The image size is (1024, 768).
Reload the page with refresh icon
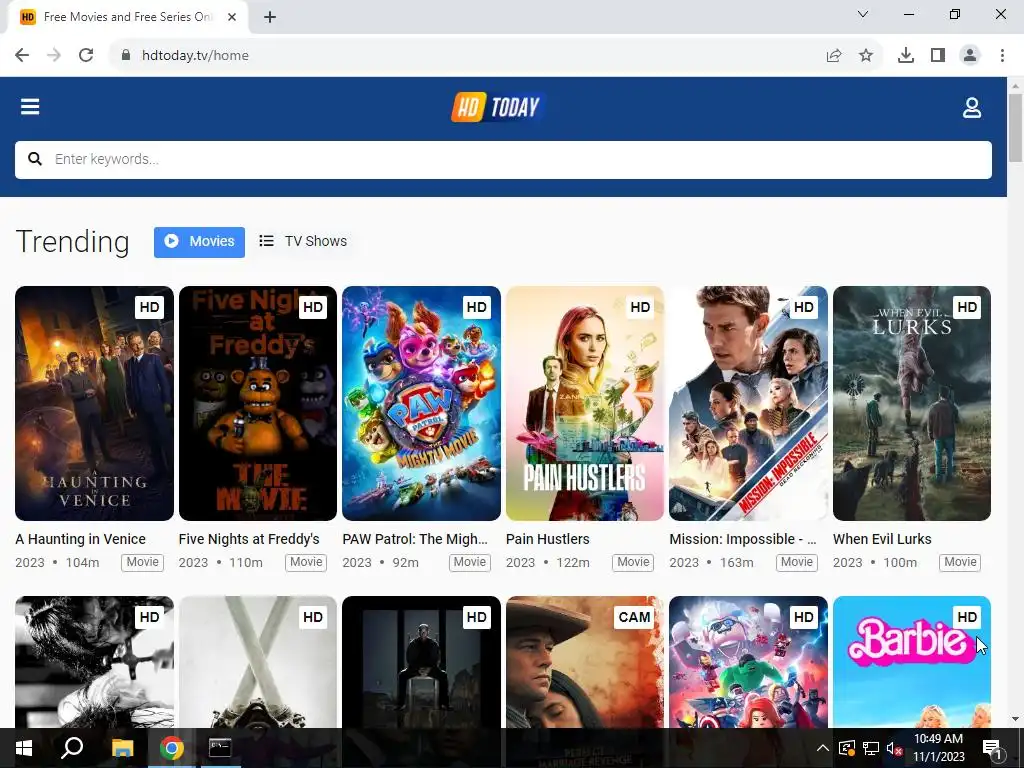[86, 56]
